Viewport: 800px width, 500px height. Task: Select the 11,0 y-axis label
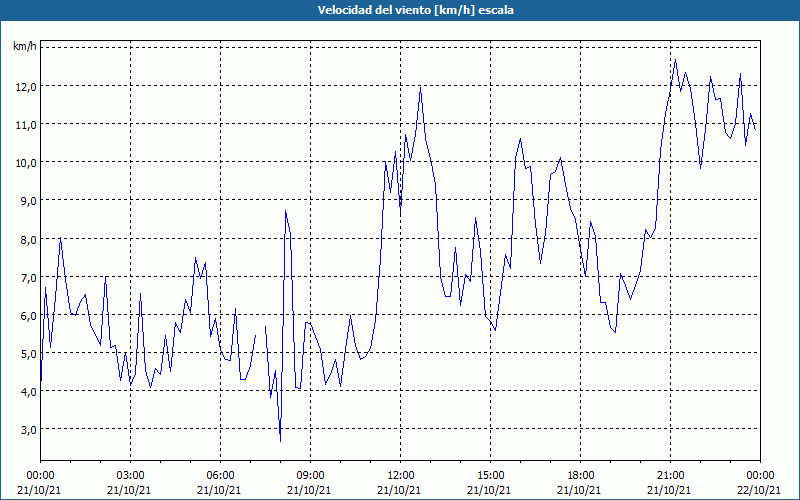(x=26, y=124)
